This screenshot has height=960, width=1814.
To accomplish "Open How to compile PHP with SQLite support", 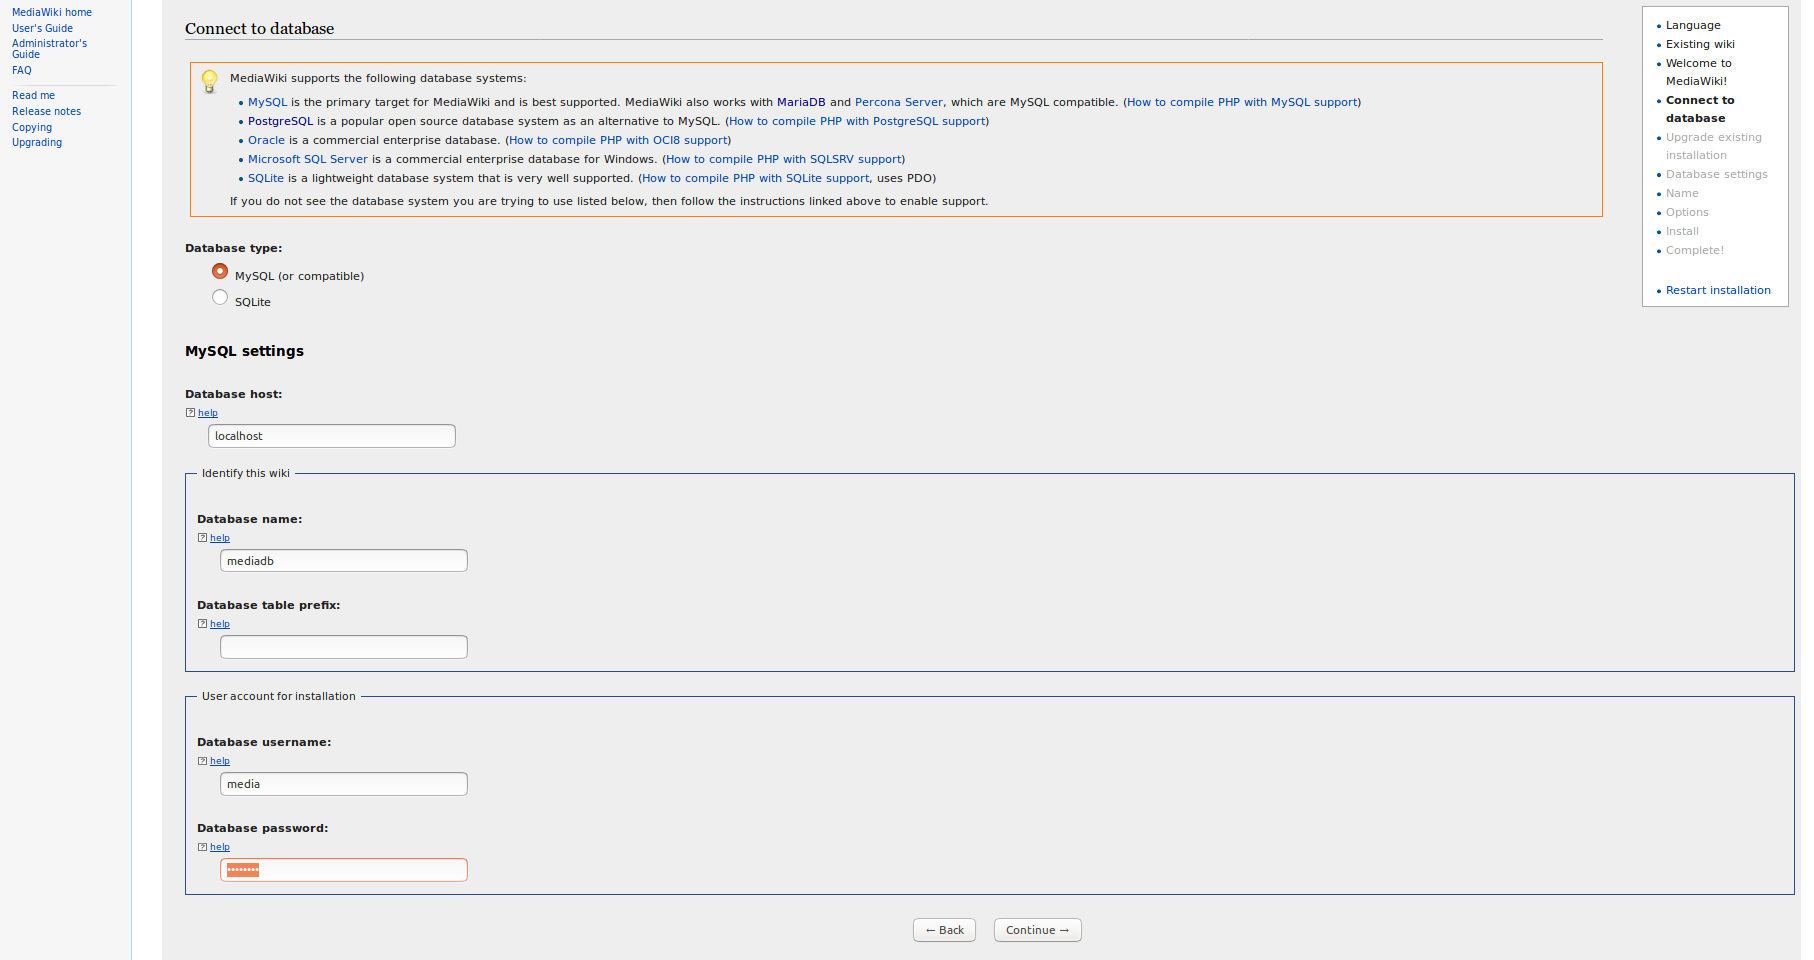I will click(x=756, y=178).
